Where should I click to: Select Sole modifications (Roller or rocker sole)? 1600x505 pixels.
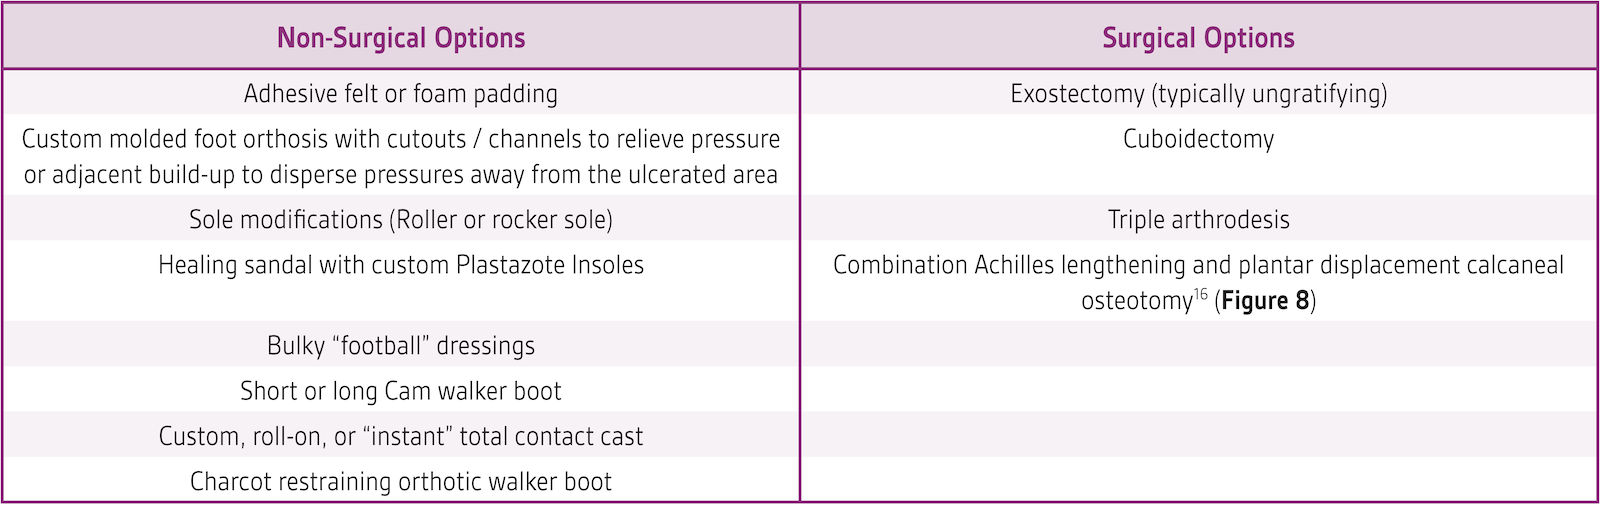tap(401, 220)
